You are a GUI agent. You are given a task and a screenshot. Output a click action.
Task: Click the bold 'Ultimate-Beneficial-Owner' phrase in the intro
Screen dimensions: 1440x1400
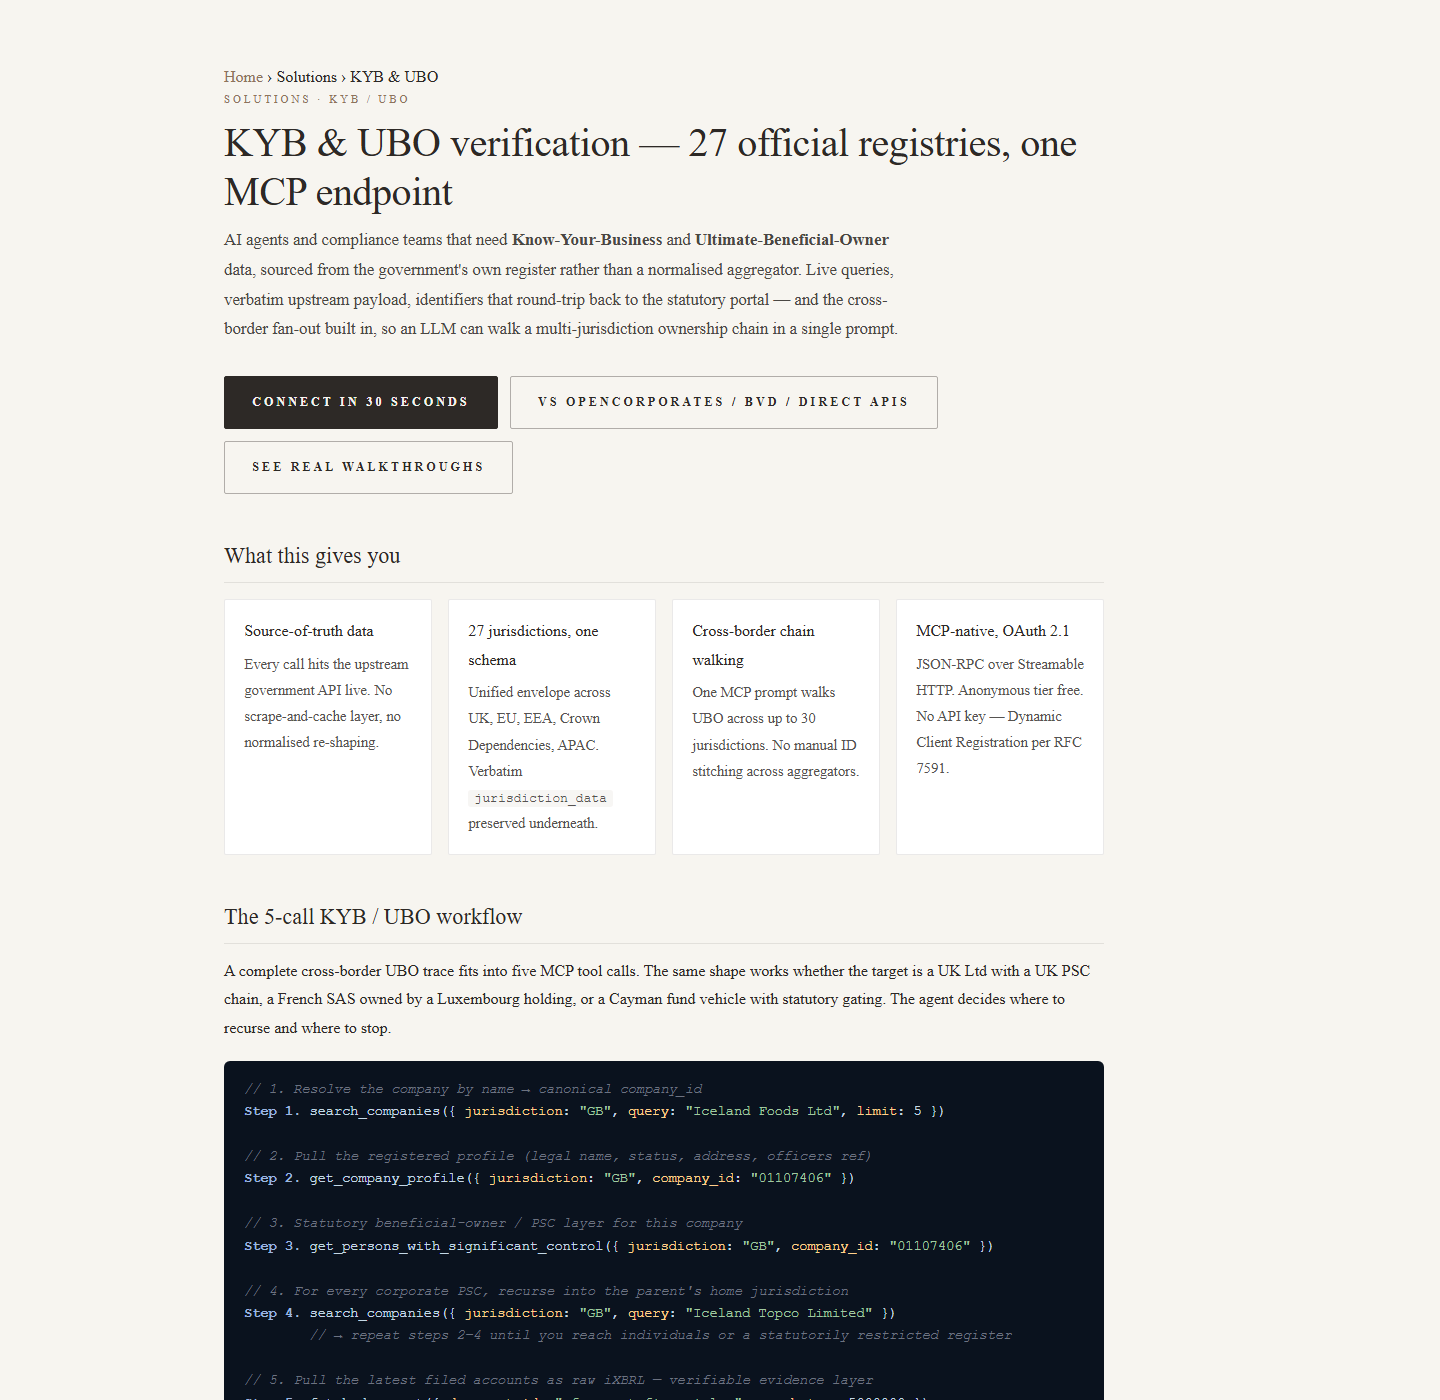pyautogui.click(x=792, y=240)
